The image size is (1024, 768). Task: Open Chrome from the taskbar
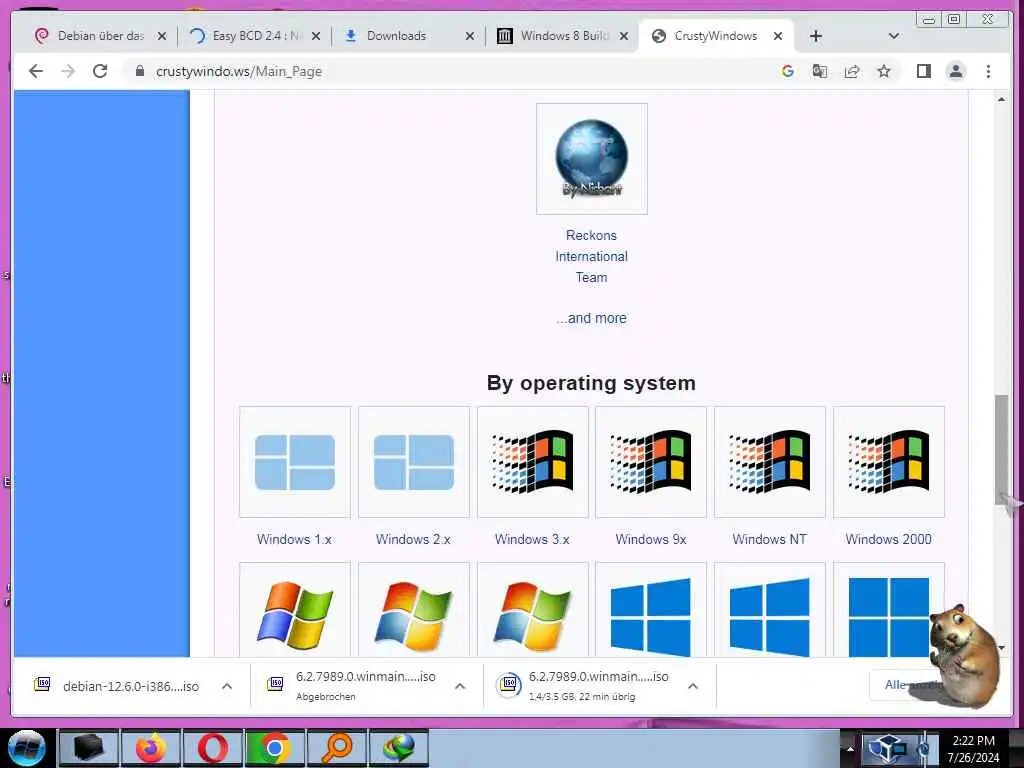point(274,748)
